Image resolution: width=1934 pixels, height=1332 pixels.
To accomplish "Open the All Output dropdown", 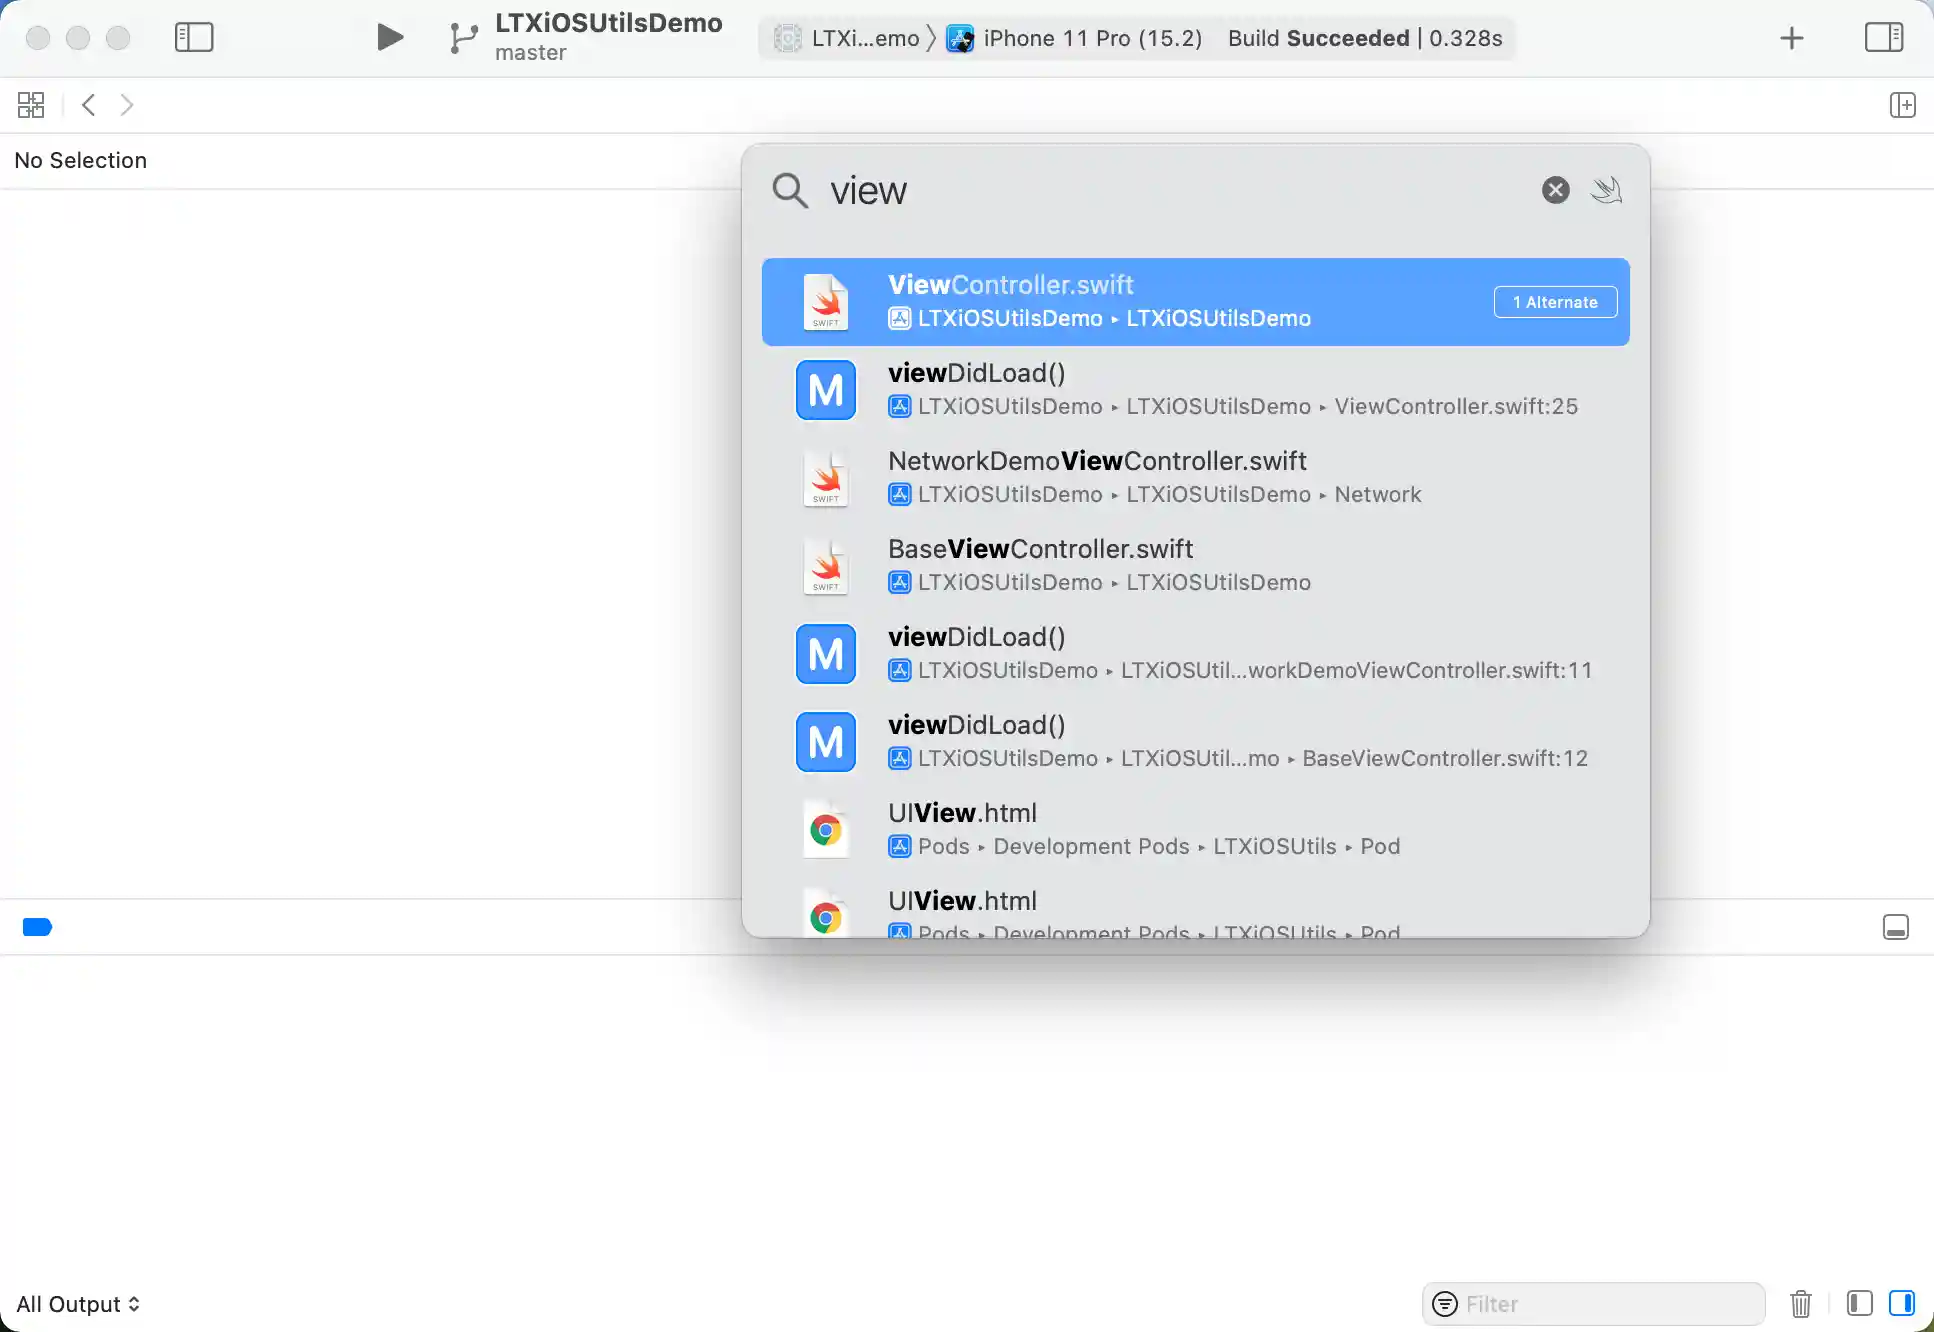I will (x=78, y=1304).
